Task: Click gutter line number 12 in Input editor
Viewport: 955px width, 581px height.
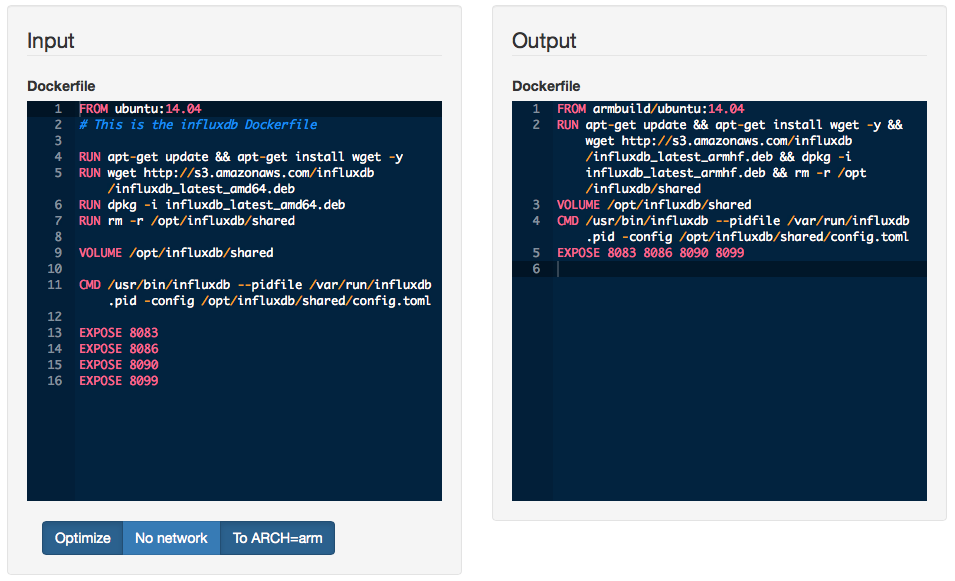Action: coord(55,317)
